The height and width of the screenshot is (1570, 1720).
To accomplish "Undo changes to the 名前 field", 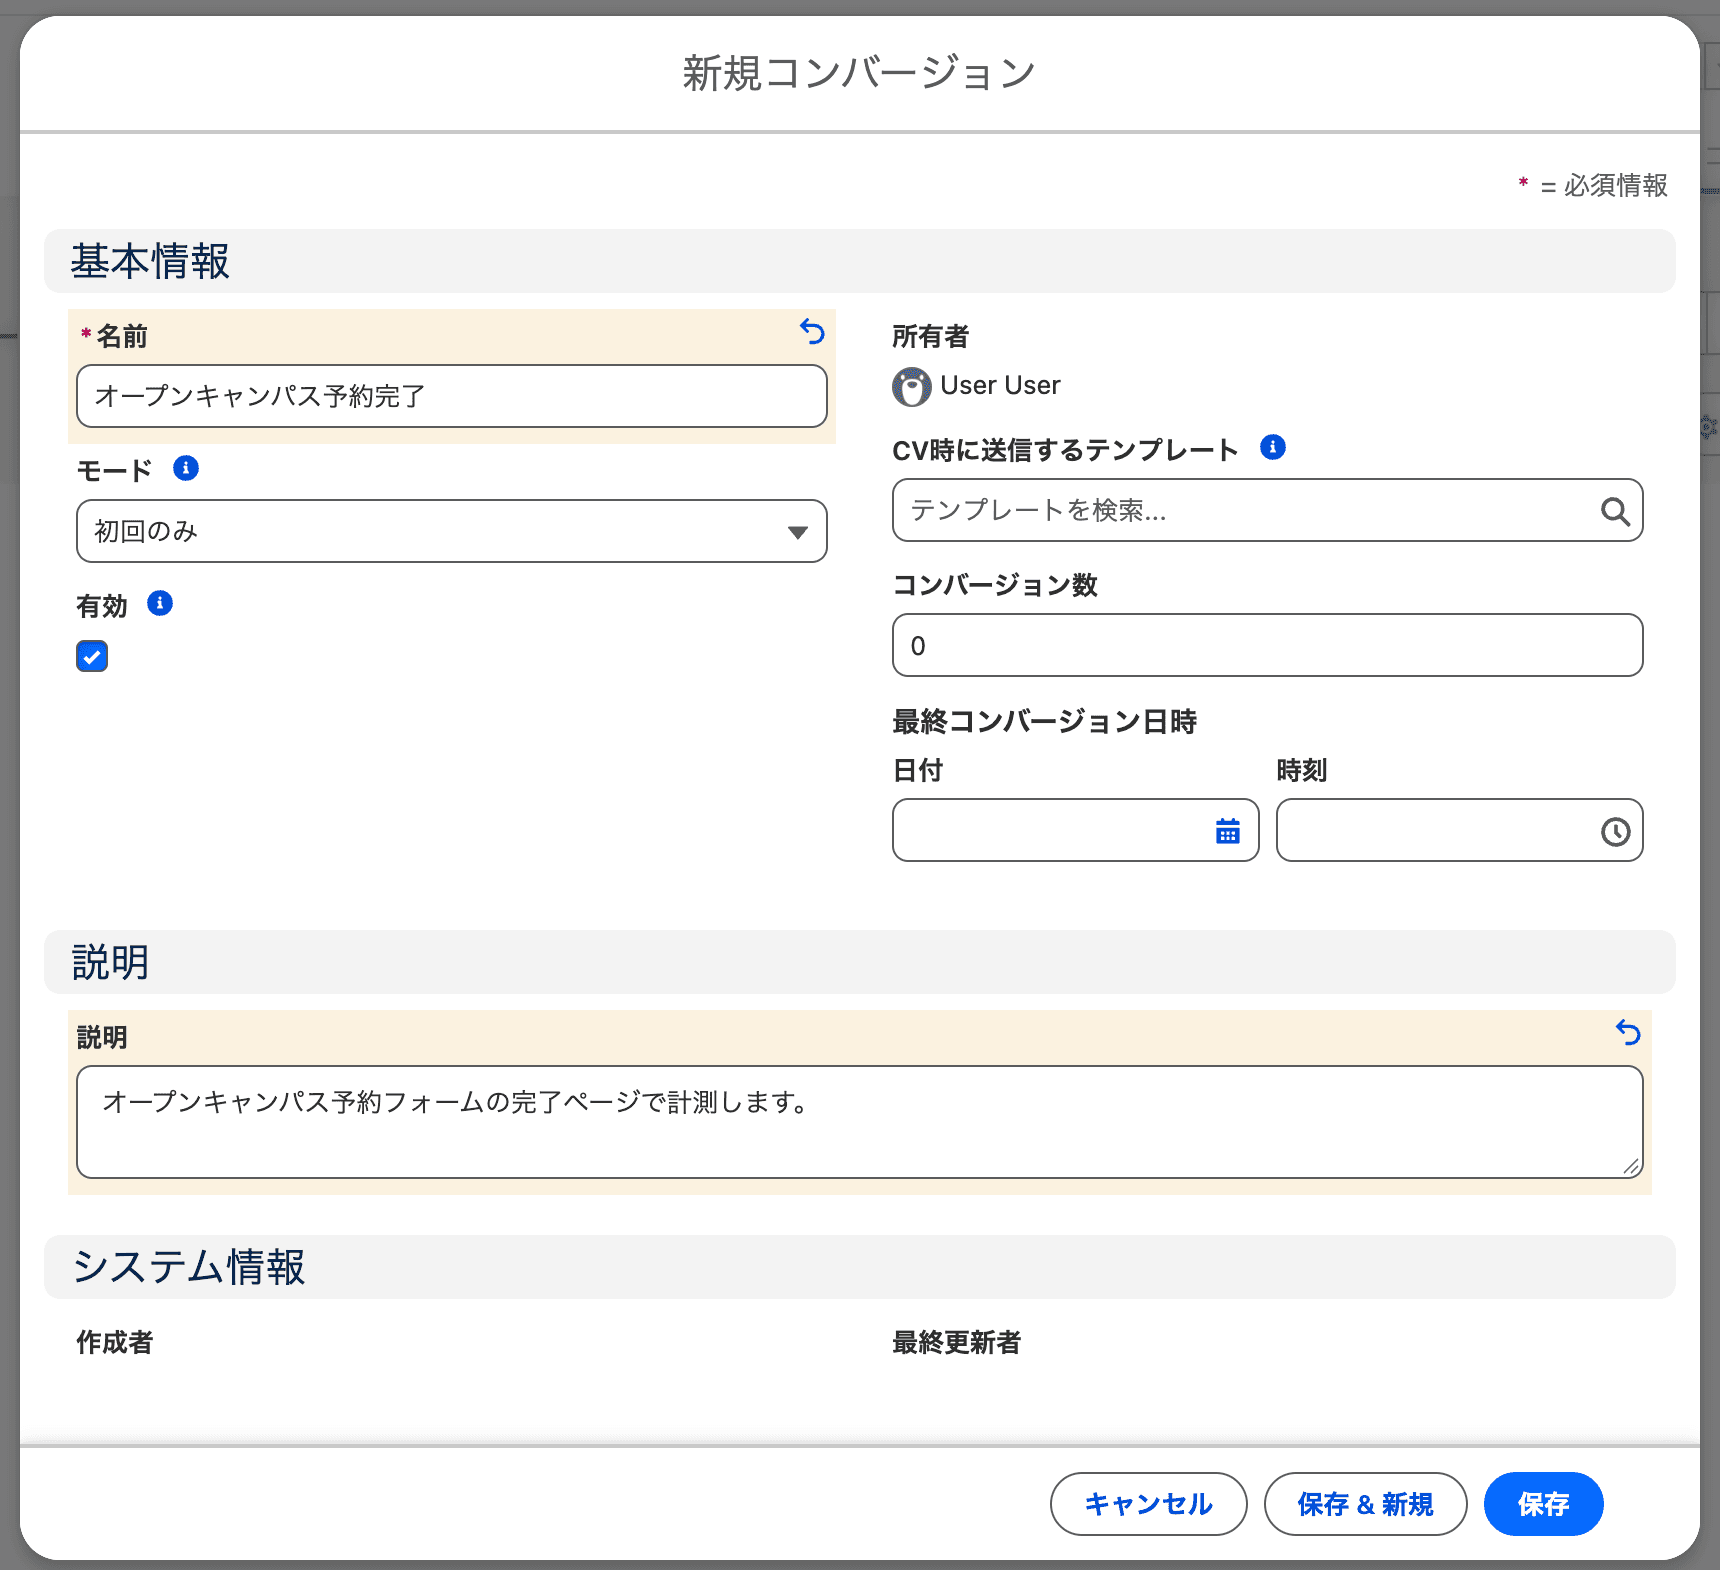I will (x=812, y=332).
